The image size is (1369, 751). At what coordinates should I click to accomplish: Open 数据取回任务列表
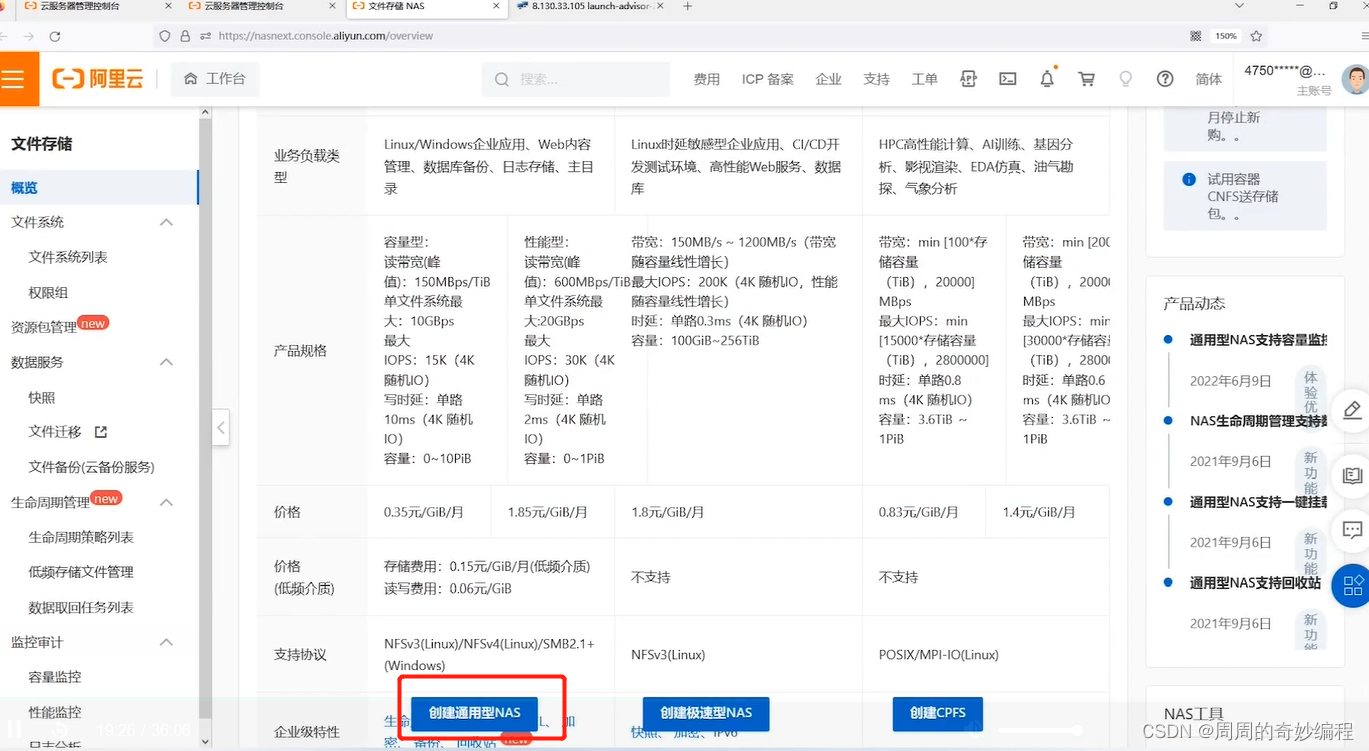point(81,607)
